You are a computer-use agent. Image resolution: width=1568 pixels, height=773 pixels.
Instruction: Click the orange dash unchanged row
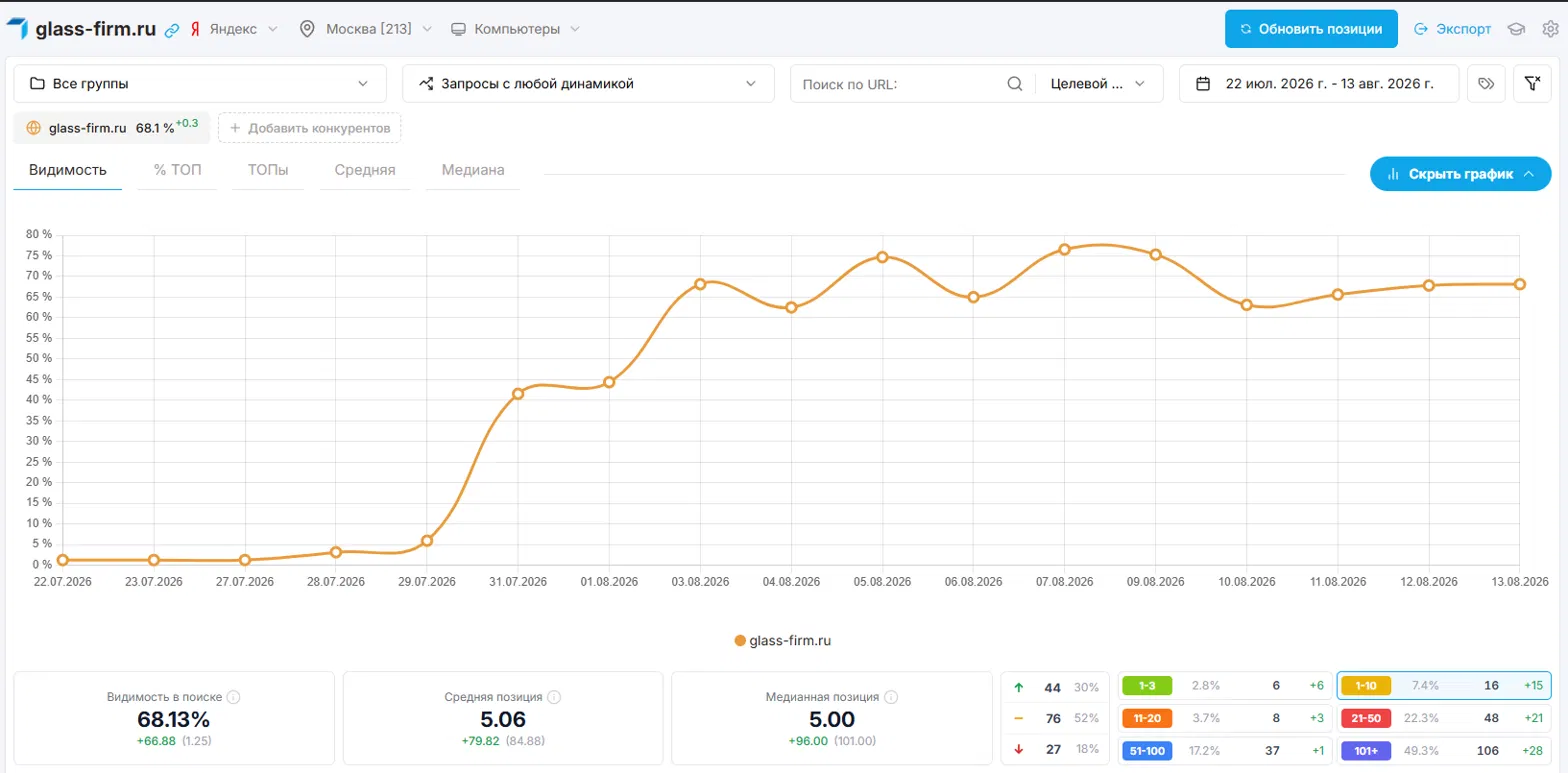(x=1055, y=717)
